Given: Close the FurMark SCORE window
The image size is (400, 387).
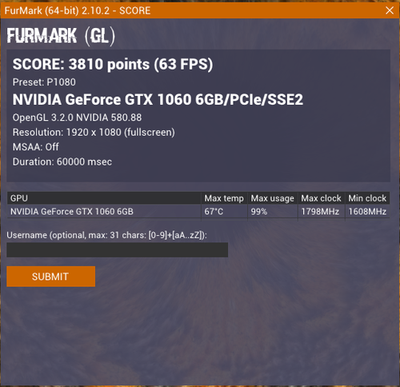Looking at the screenshot, I should (389, 10).
